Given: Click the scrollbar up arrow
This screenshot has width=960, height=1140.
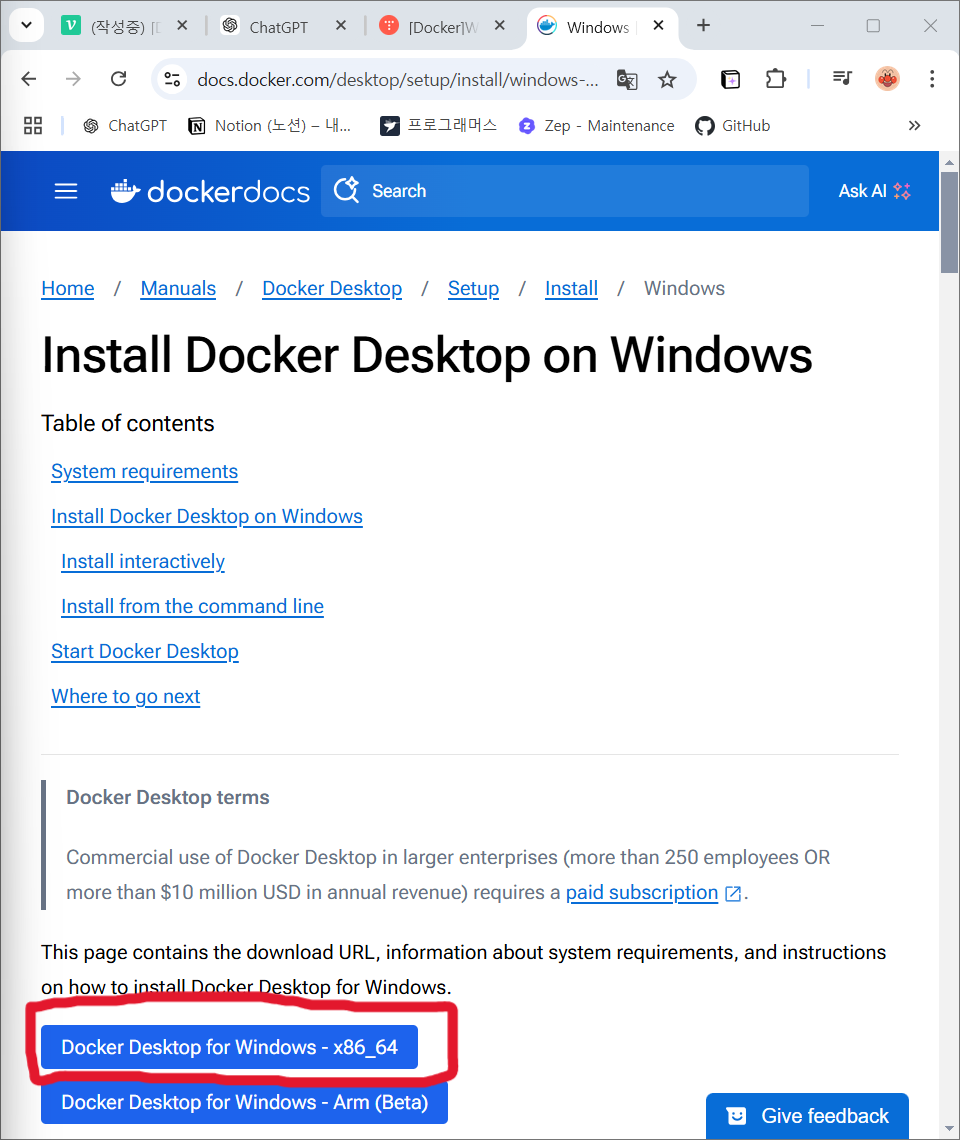Looking at the screenshot, I should (949, 163).
